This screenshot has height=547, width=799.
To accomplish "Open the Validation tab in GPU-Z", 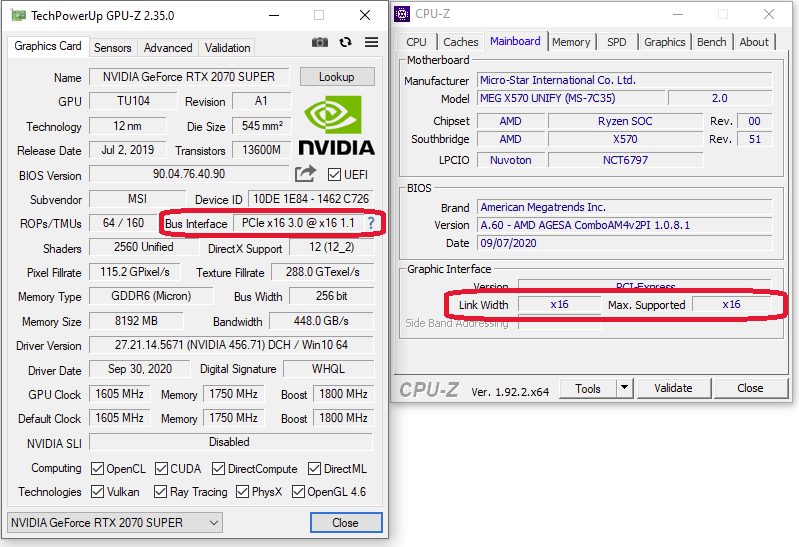I will pyautogui.click(x=227, y=48).
